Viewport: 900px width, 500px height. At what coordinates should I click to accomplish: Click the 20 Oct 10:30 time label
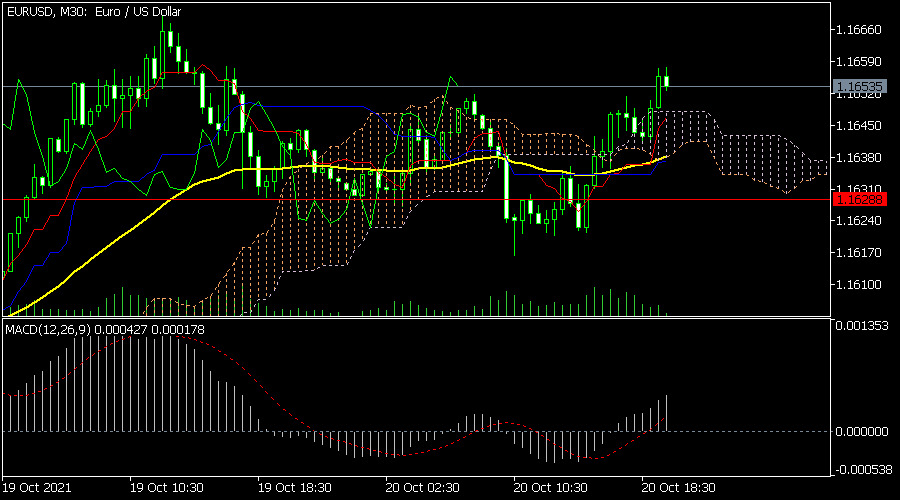550,488
